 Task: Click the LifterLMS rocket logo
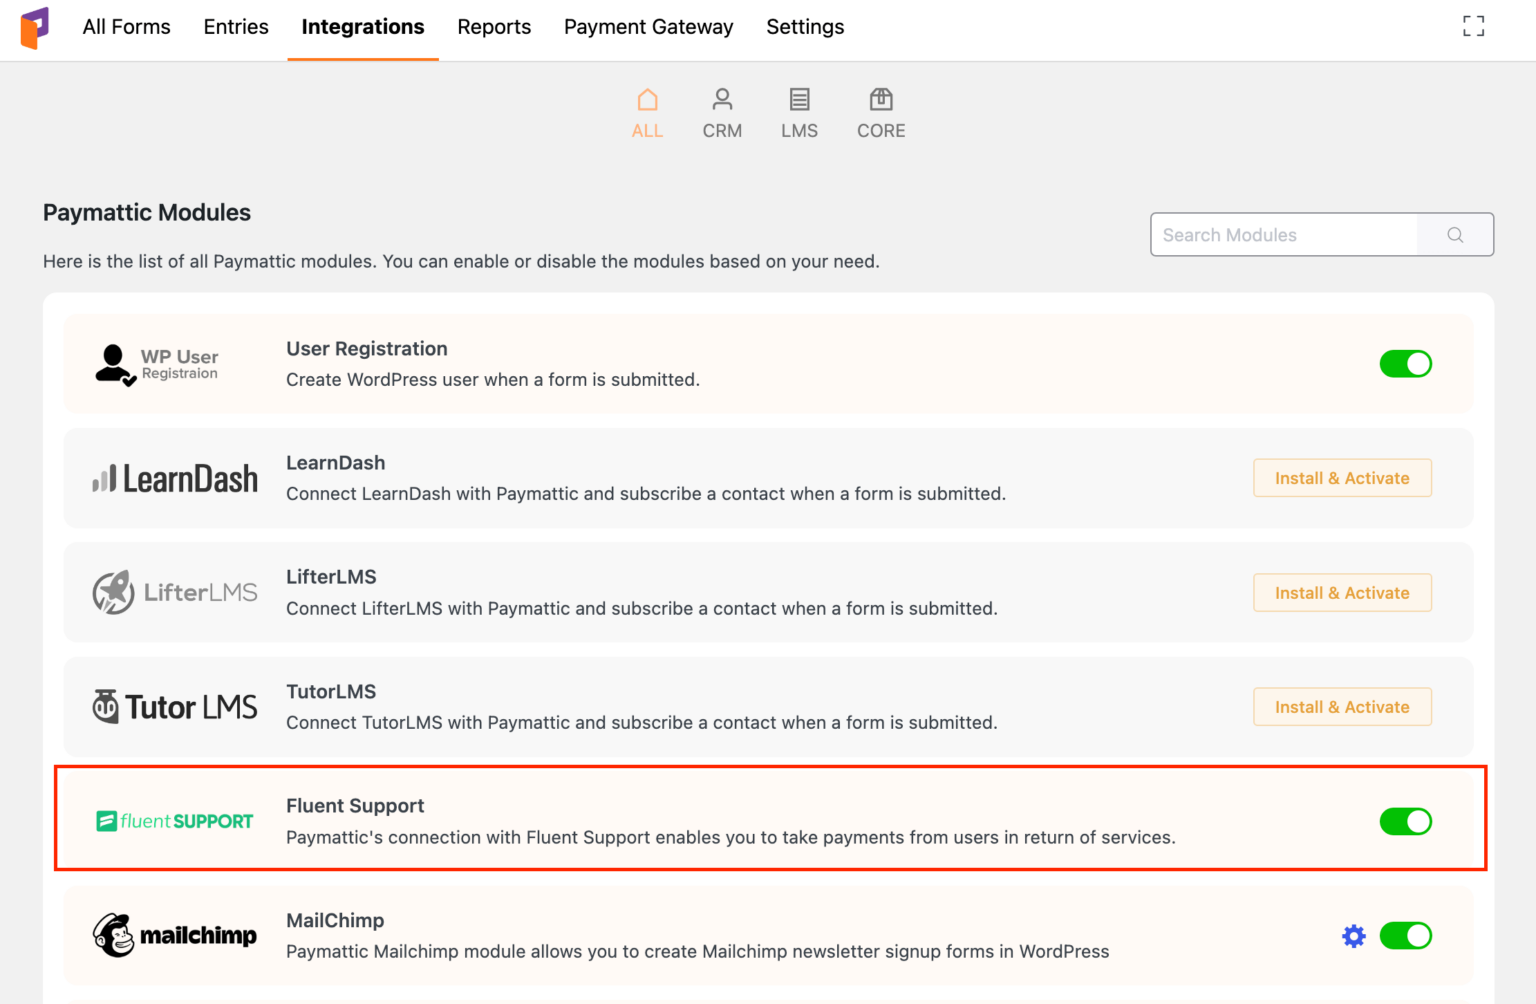tap(112, 592)
